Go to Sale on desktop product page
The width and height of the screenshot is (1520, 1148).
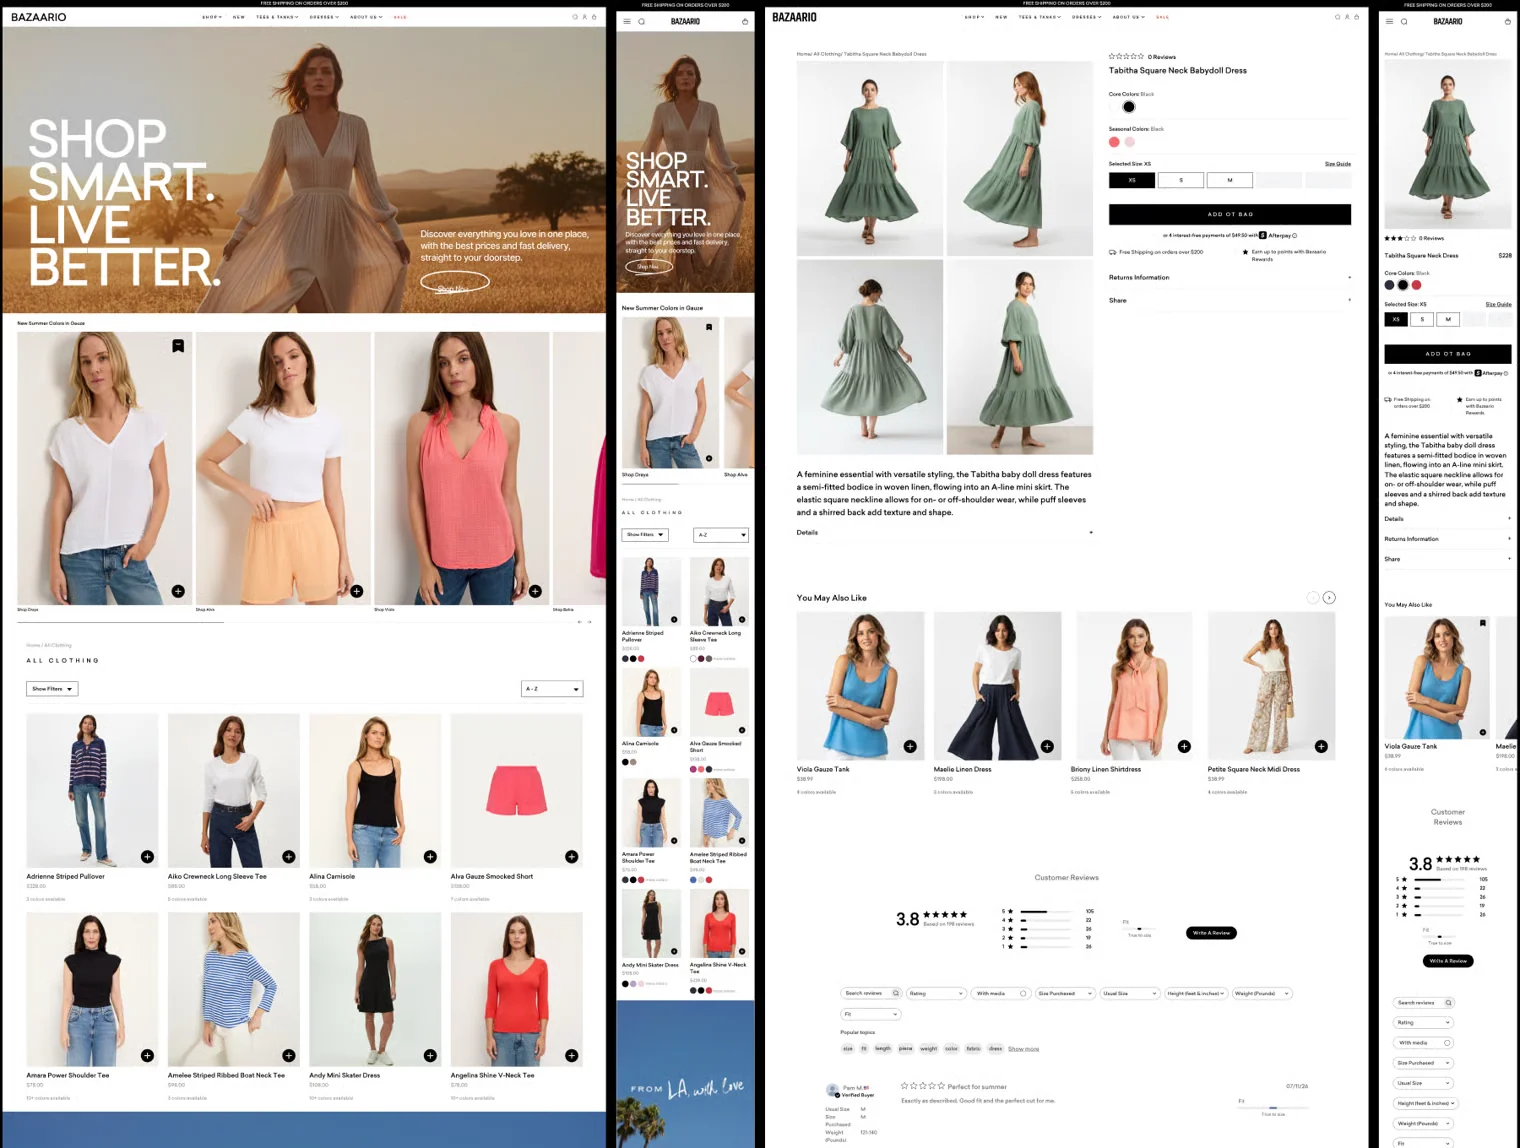tap(1162, 17)
